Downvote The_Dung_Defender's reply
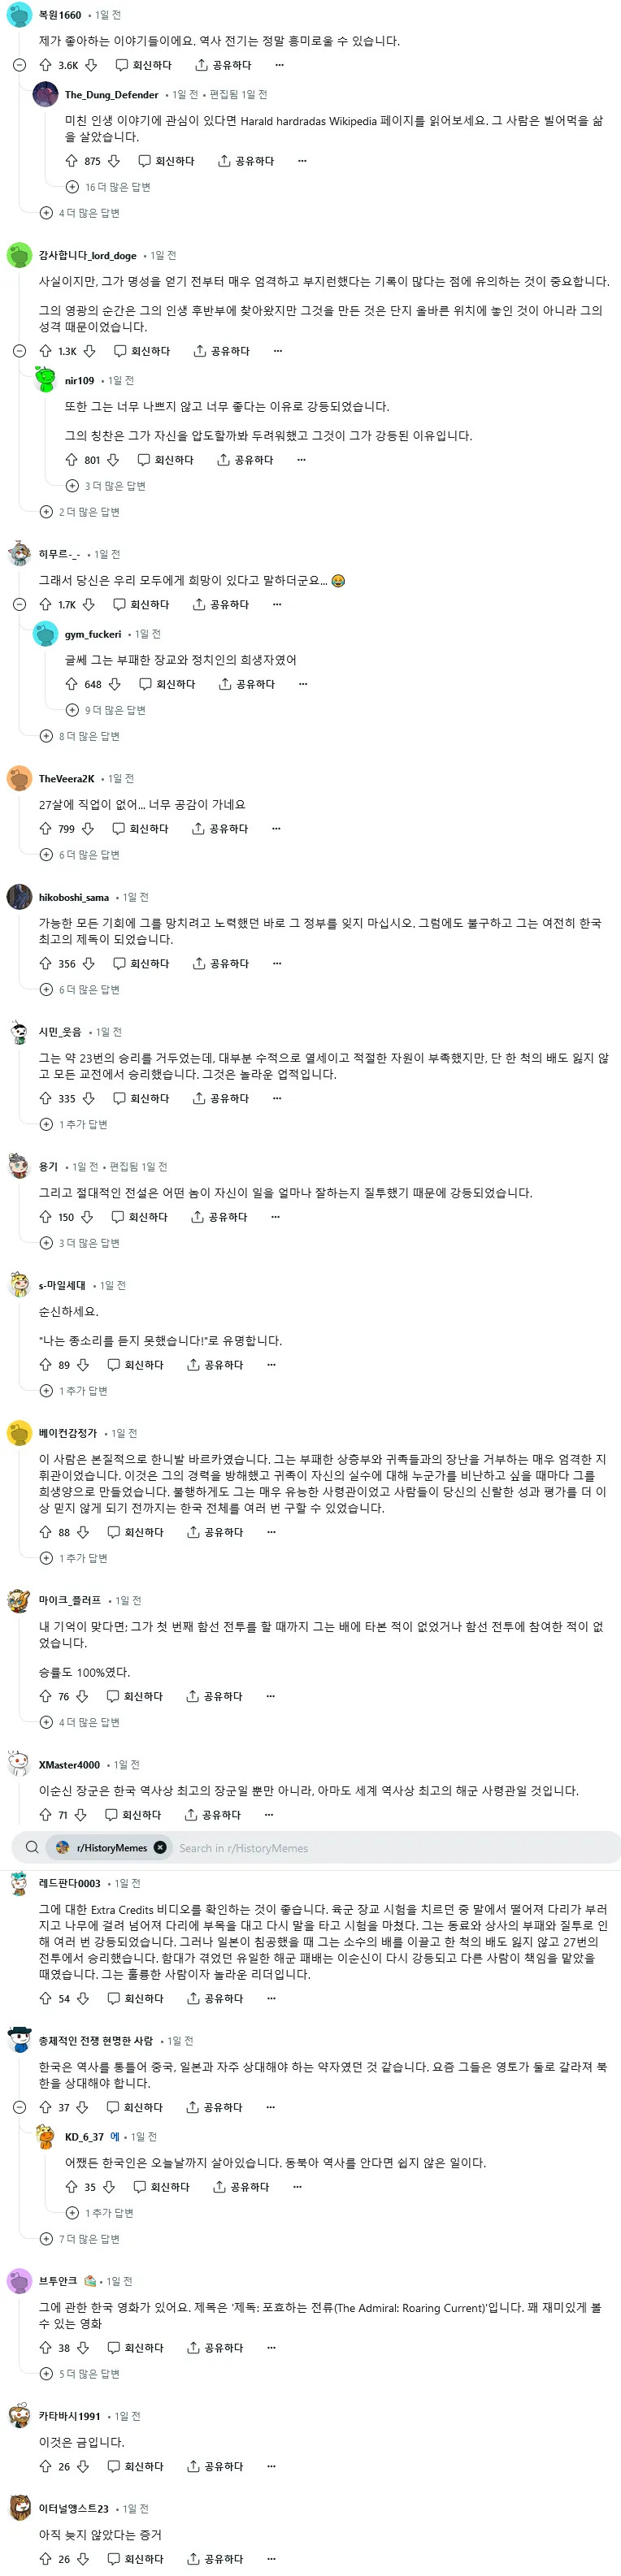 pos(114,161)
